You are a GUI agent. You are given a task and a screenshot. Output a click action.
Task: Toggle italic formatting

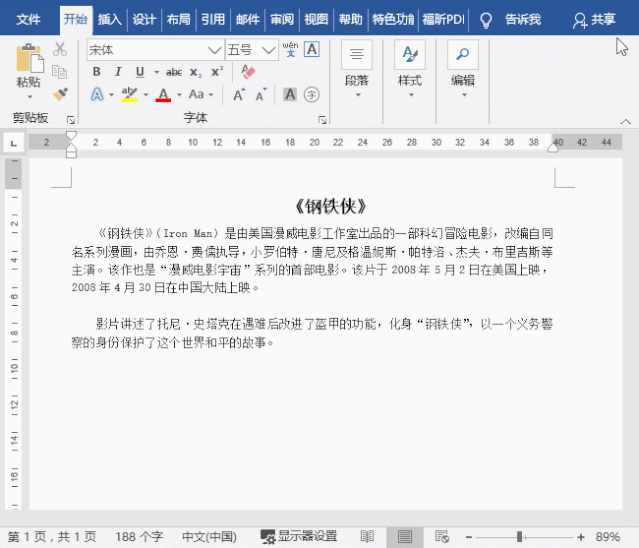(118, 72)
